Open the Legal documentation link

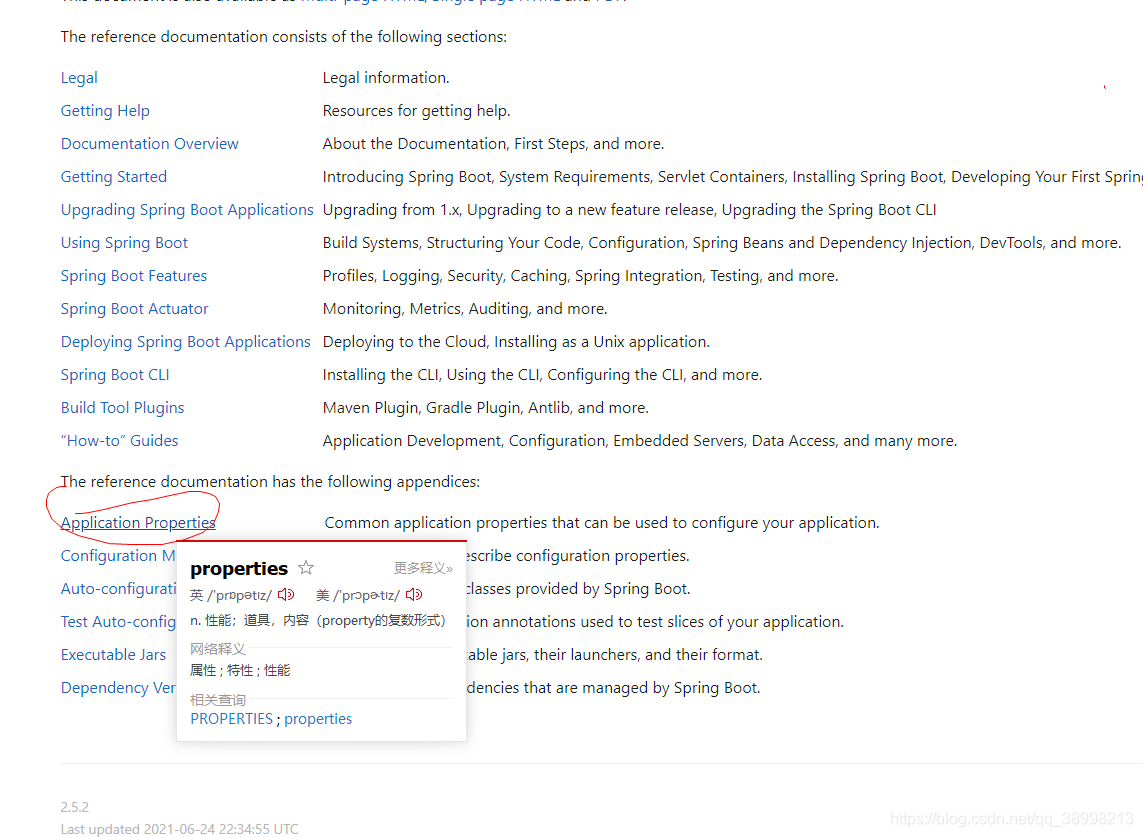point(79,78)
